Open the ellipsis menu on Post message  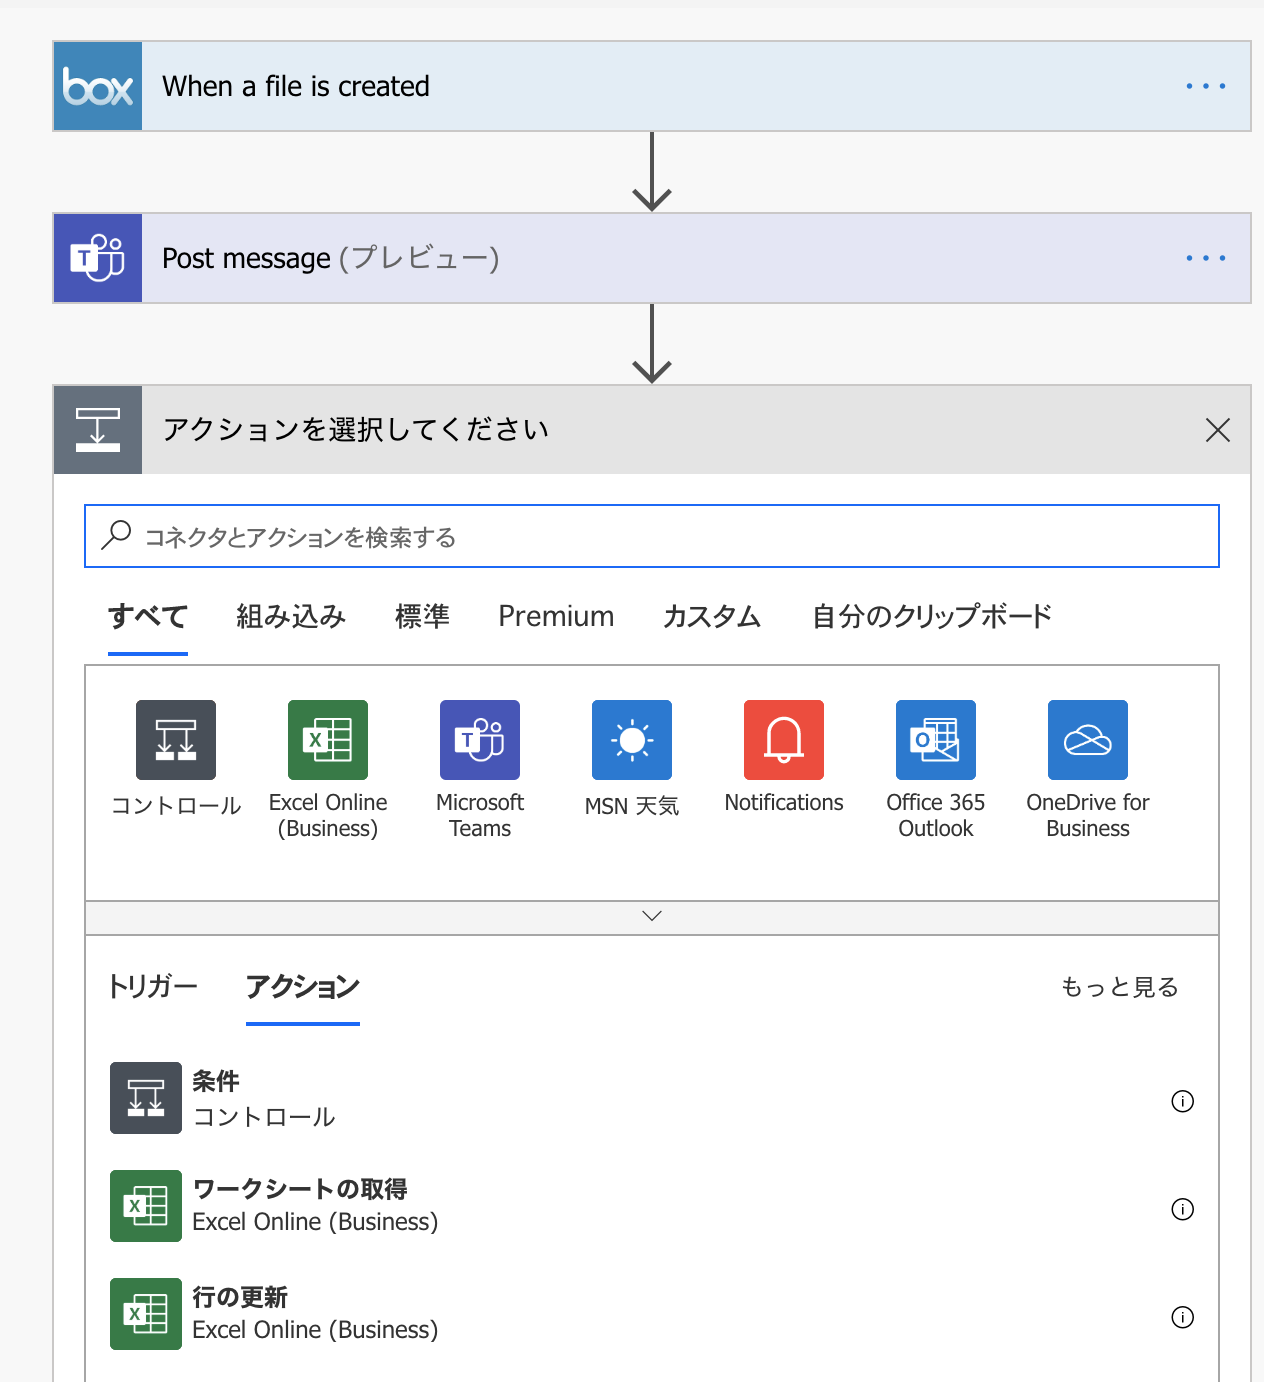(x=1205, y=257)
